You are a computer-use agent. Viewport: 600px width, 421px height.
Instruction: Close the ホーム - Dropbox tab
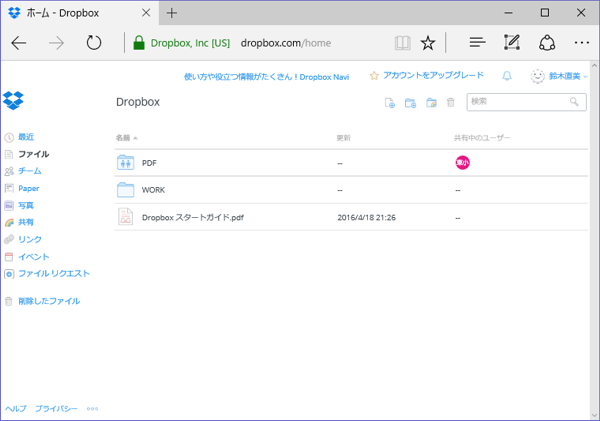coord(146,13)
